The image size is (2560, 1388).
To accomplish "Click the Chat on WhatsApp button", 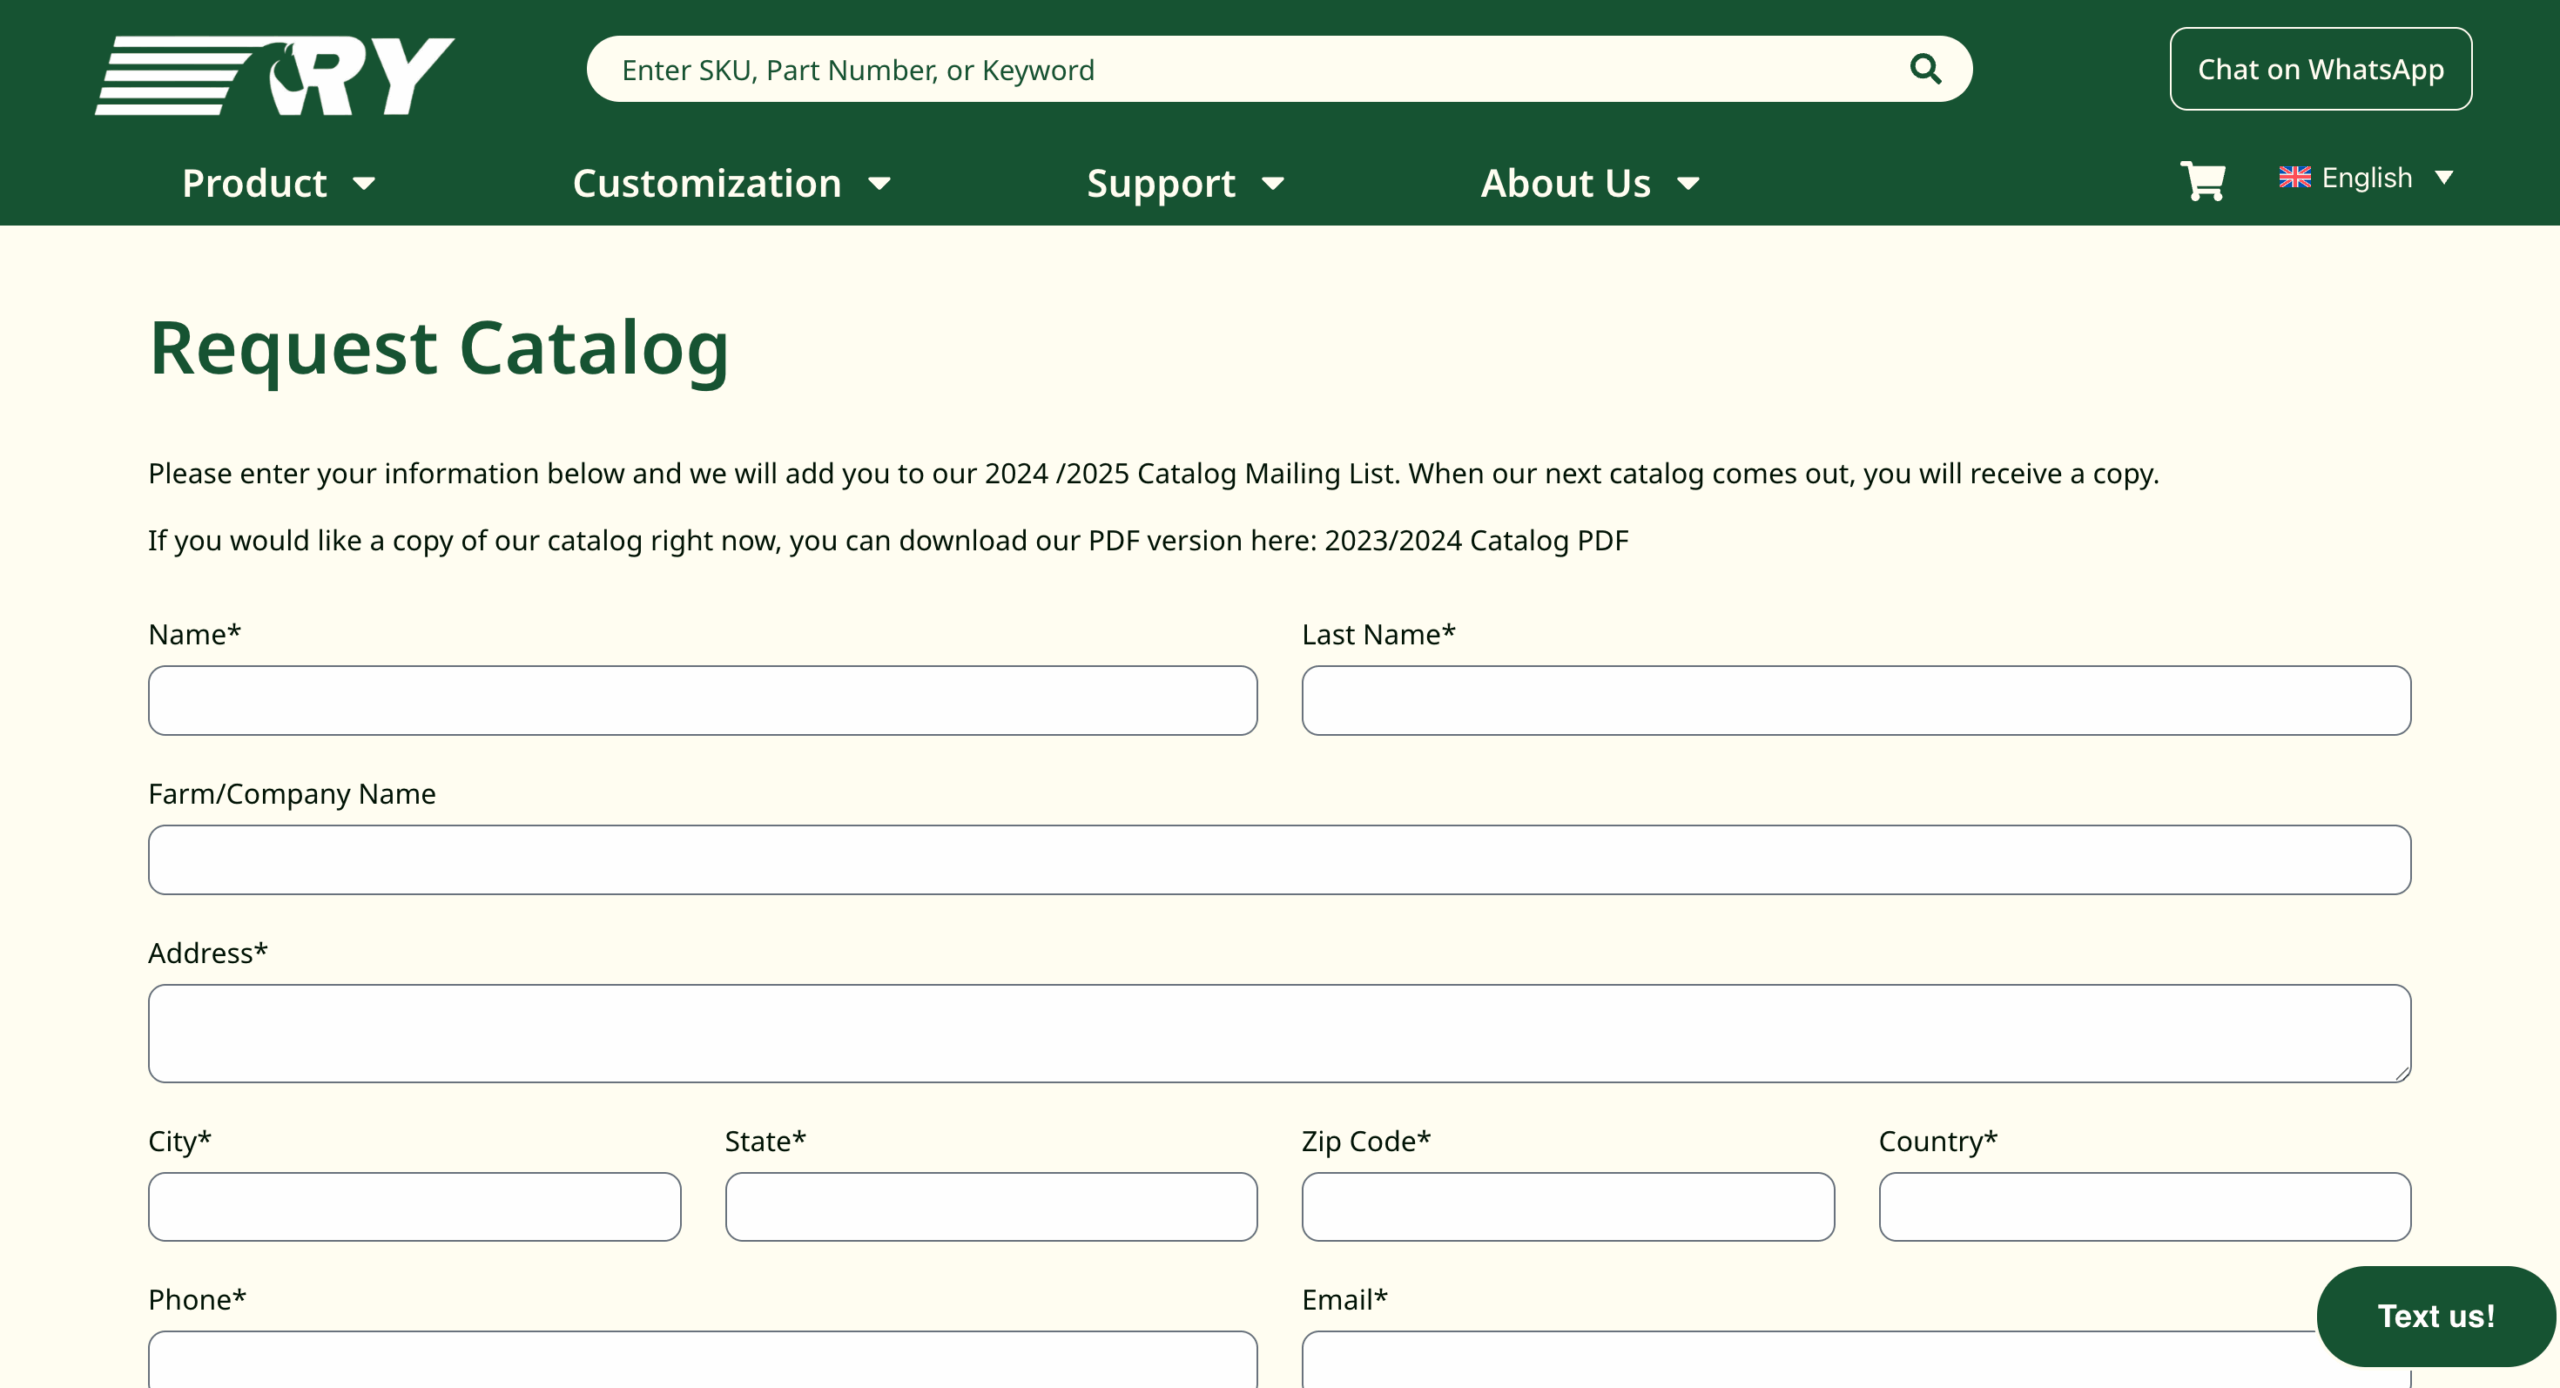I will click(x=2320, y=69).
